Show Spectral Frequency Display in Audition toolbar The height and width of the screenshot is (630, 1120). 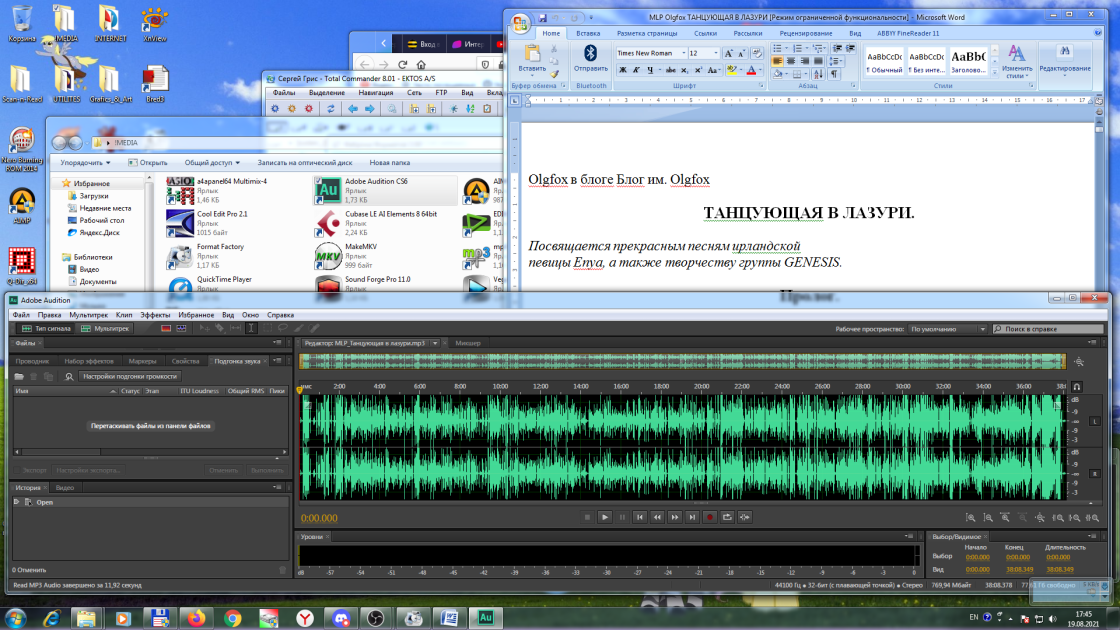click(x=166, y=329)
